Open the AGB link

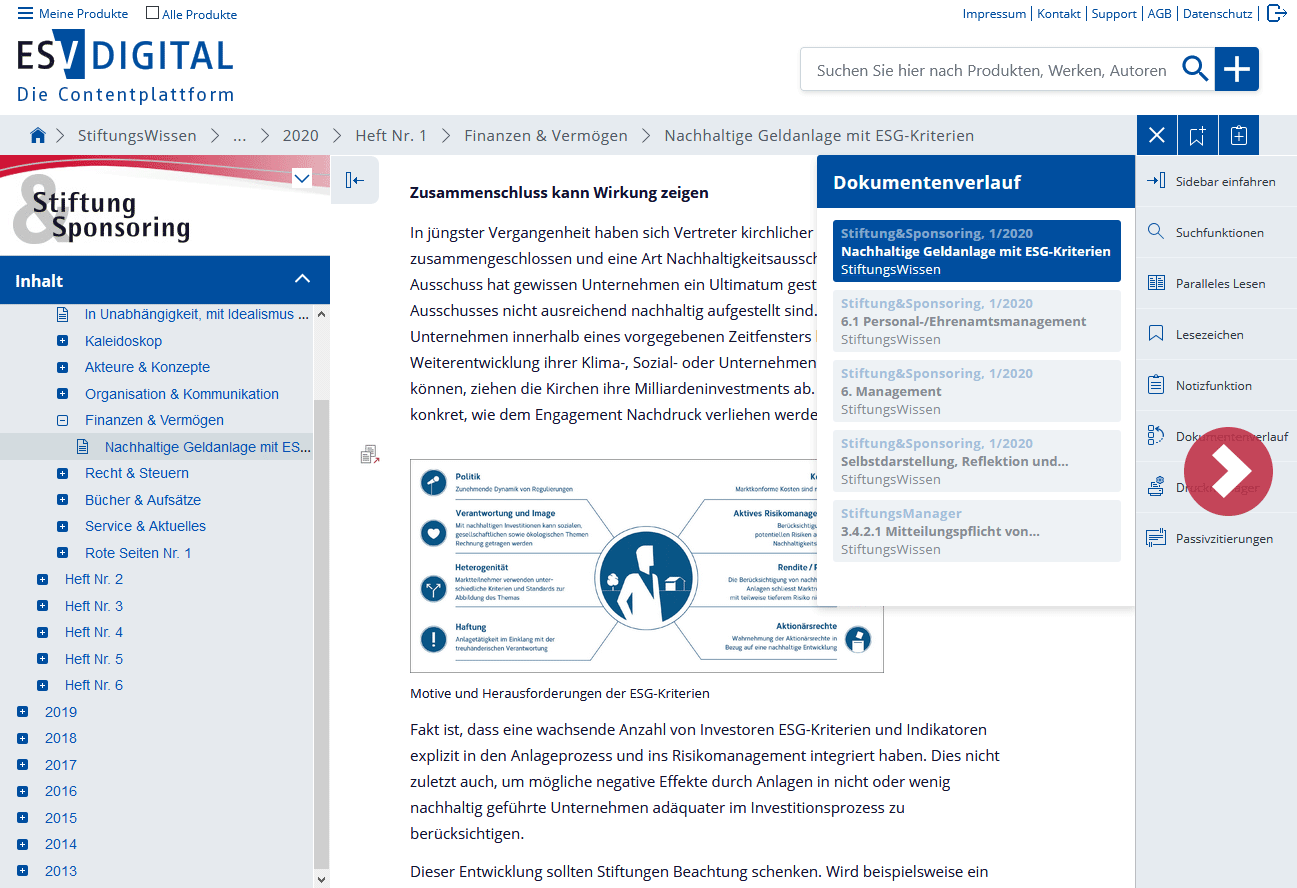pyautogui.click(x=1160, y=14)
